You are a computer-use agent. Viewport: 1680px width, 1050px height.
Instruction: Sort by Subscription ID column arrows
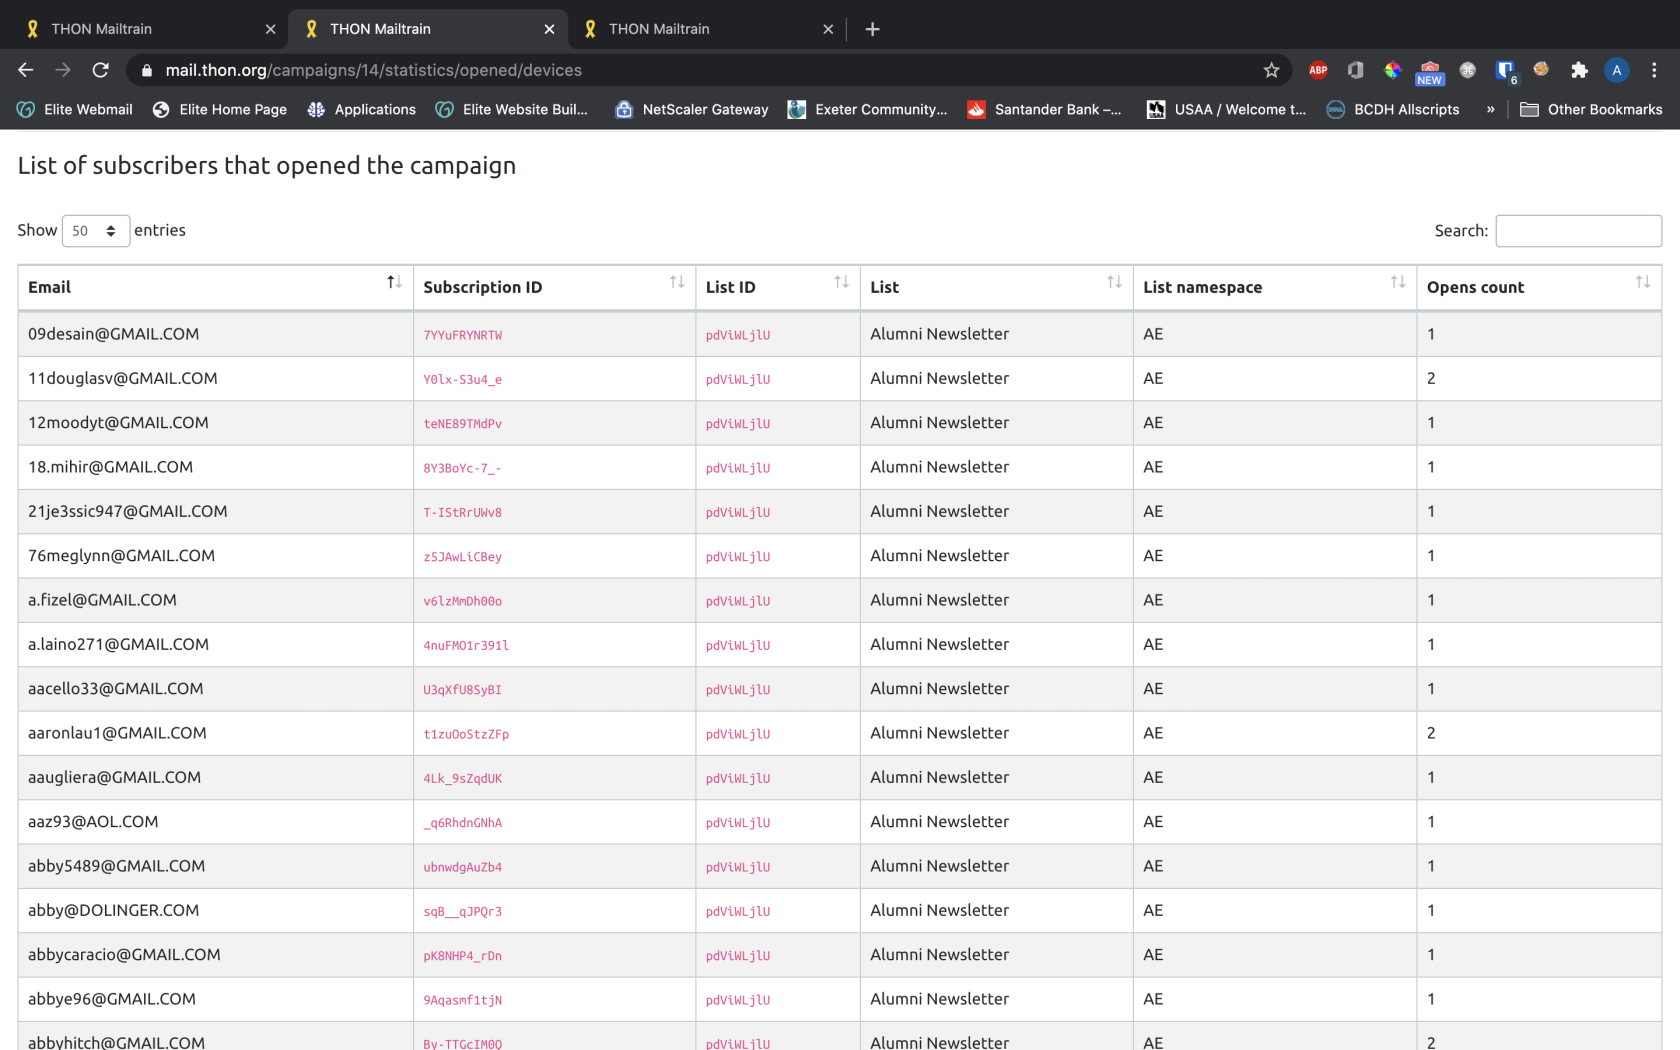click(677, 283)
